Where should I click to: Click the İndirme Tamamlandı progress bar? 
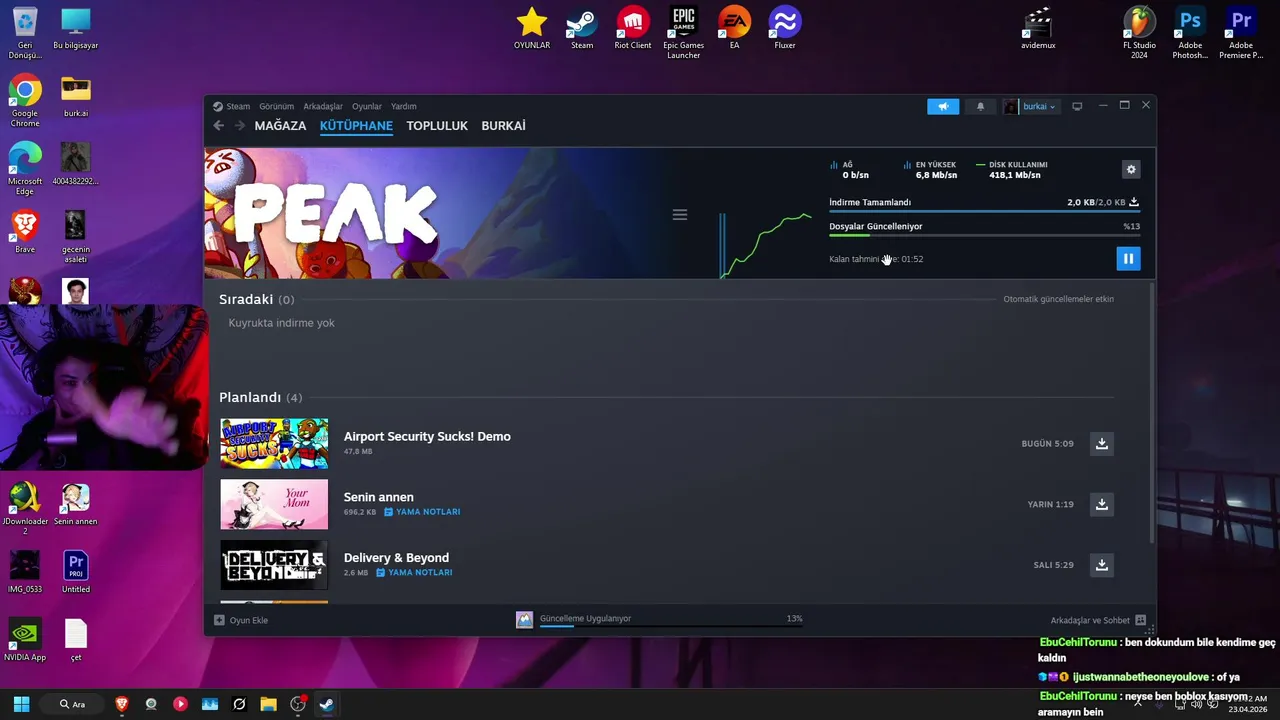984,211
